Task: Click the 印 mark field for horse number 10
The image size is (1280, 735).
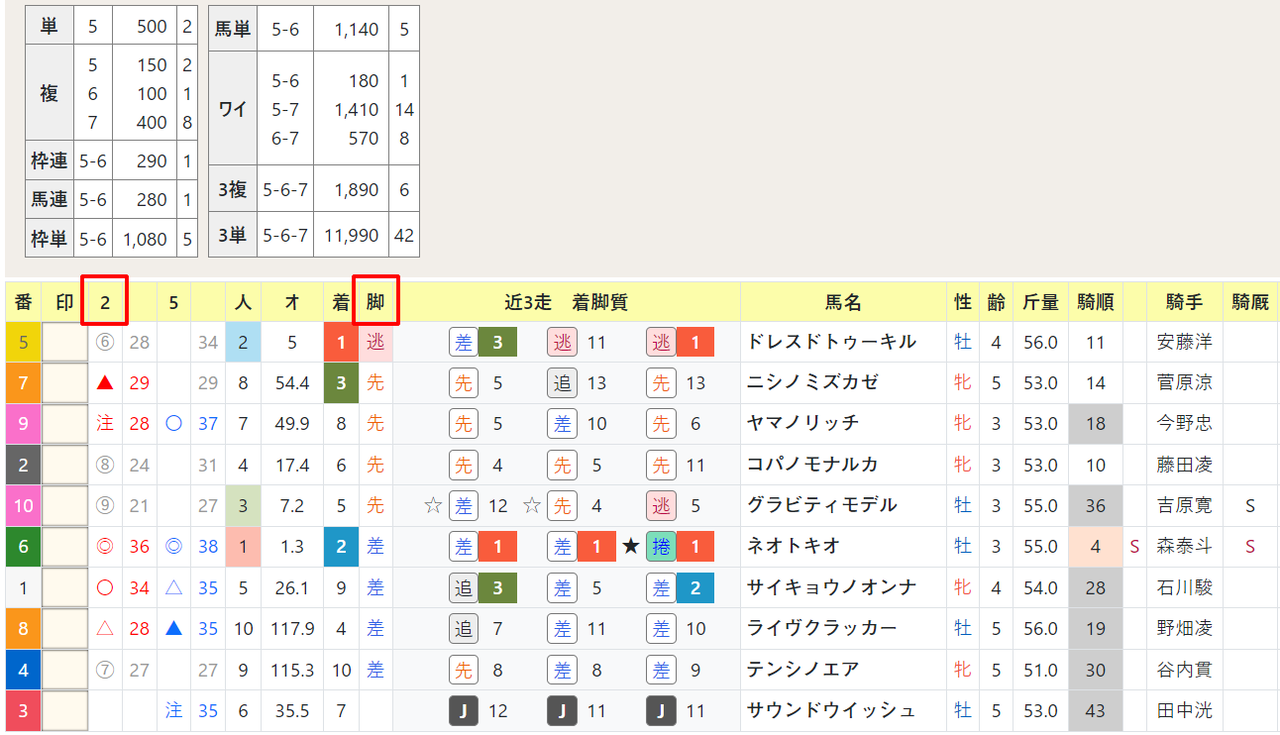Action: click(x=64, y=505)
